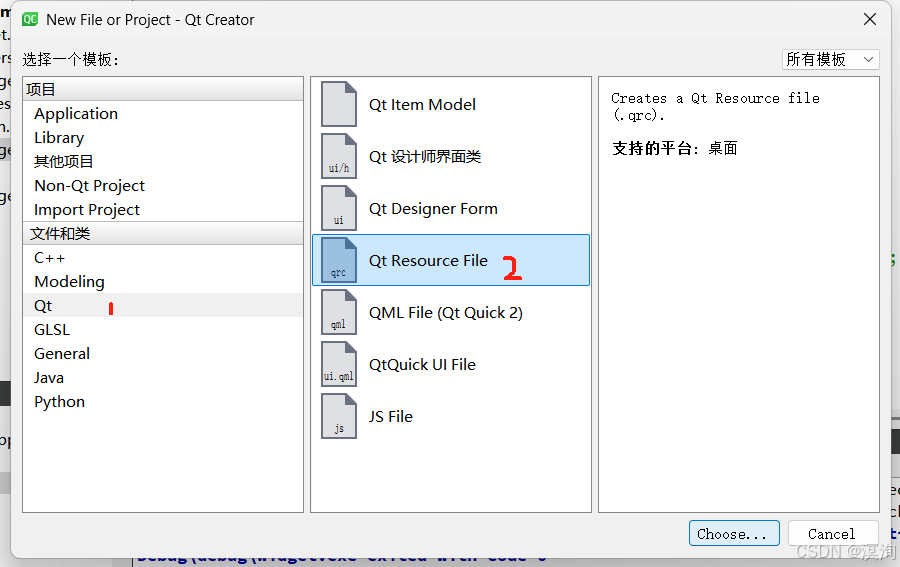
Task: Open the 所有模板 template filter dropdown
Action: tap(830, 59)
